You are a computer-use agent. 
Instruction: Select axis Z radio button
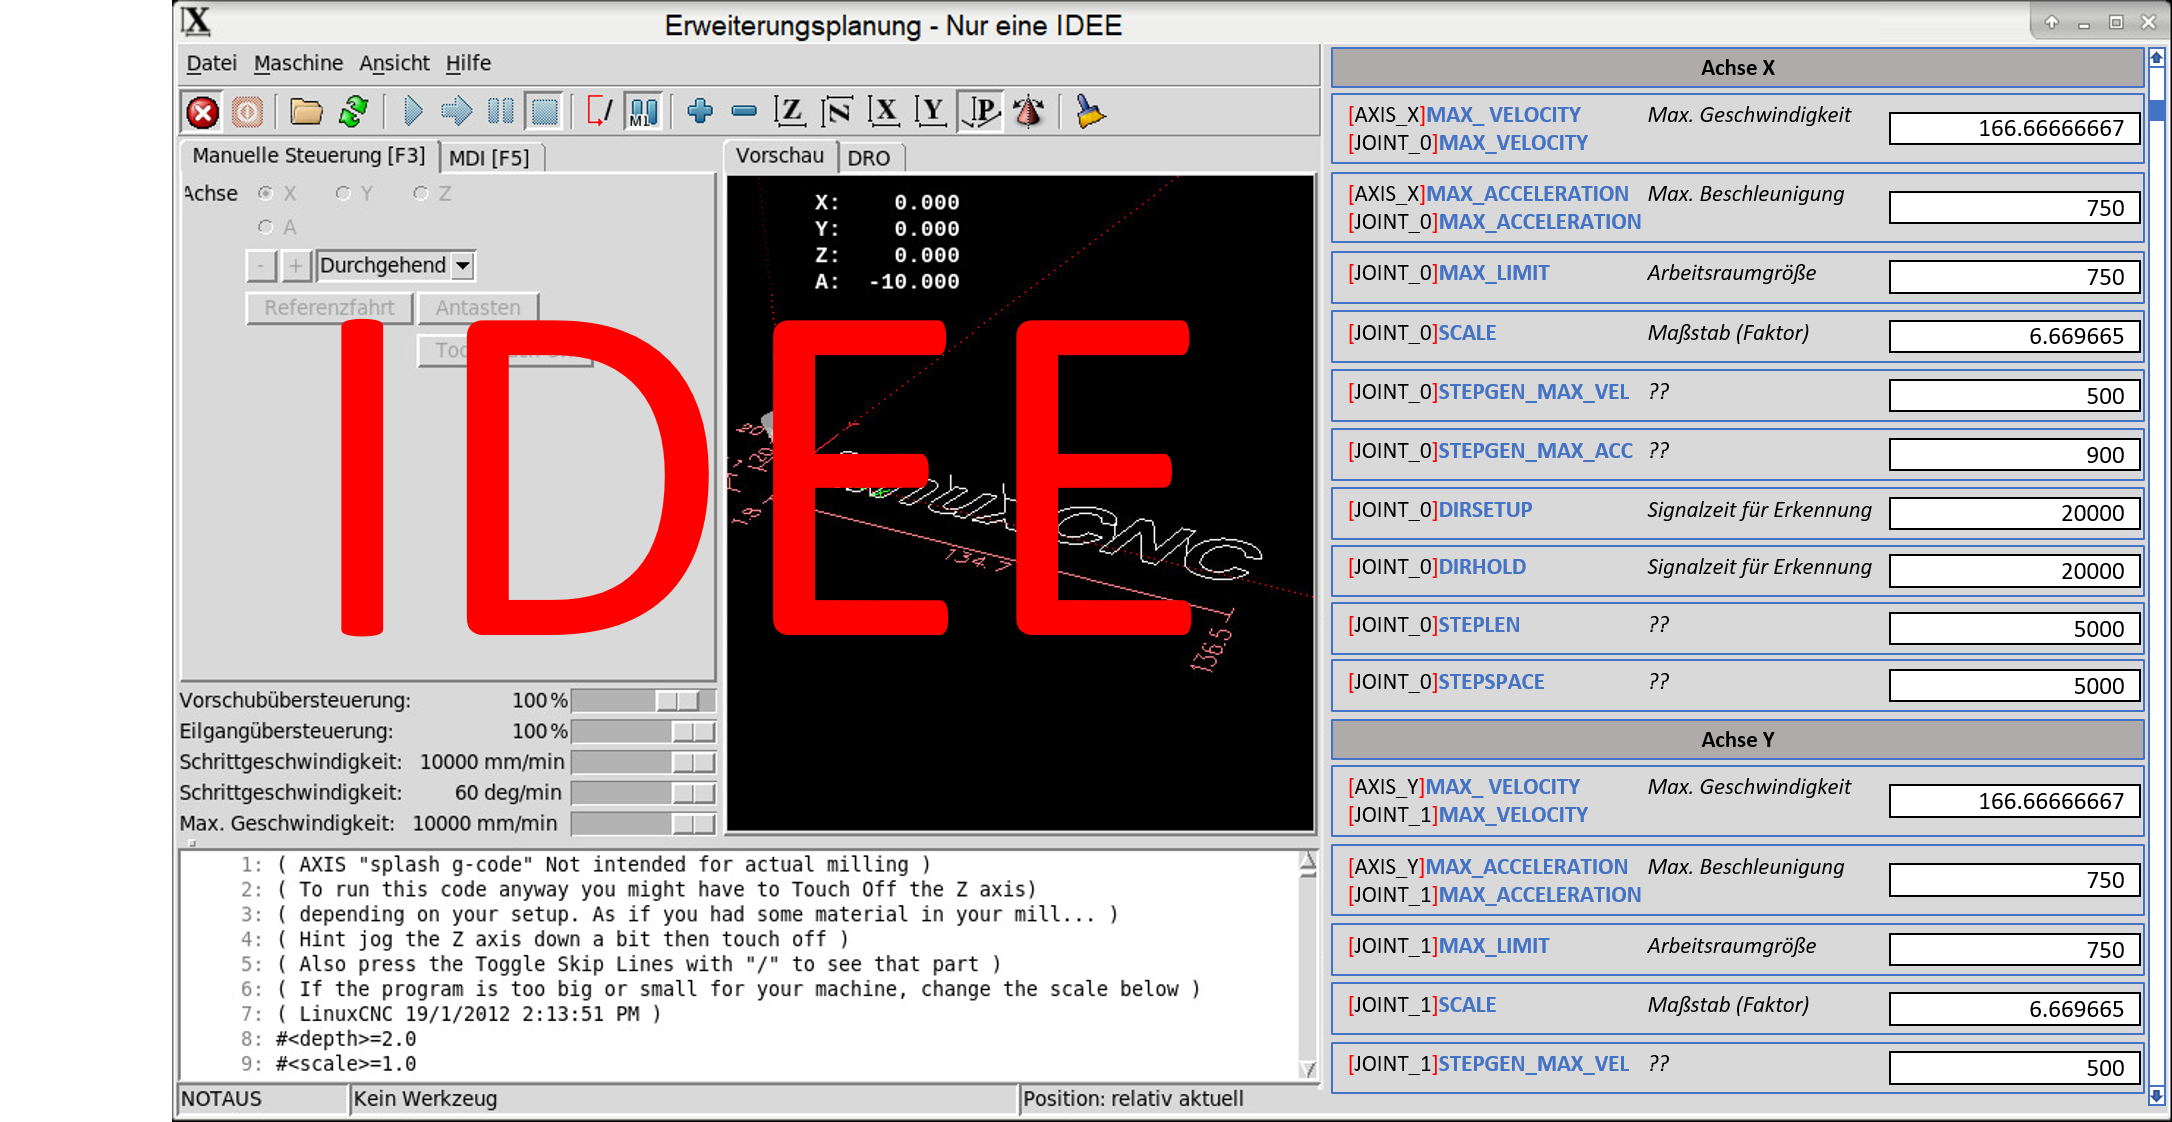[x=421, y=194]
